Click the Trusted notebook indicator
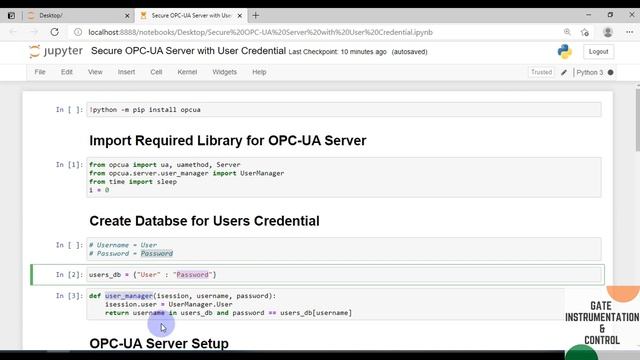This screenshot has width=640, height=360. (541, 72)
